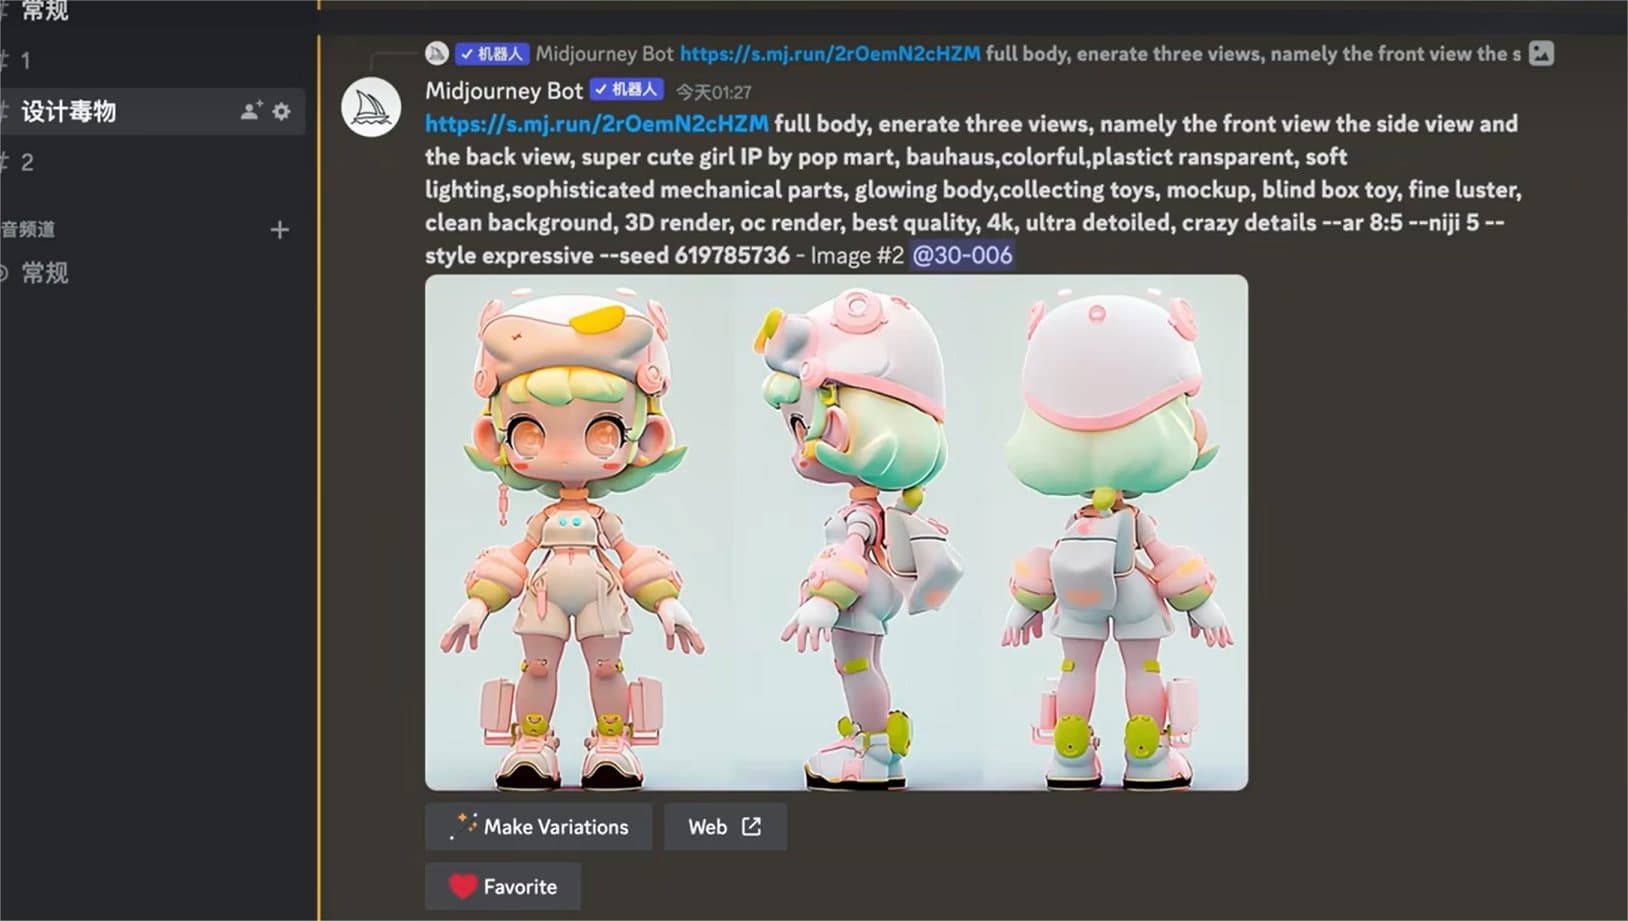The width and height of the screenshot is (1628, 921).
Task: Click Make Variations button
Action: [538, 827]
